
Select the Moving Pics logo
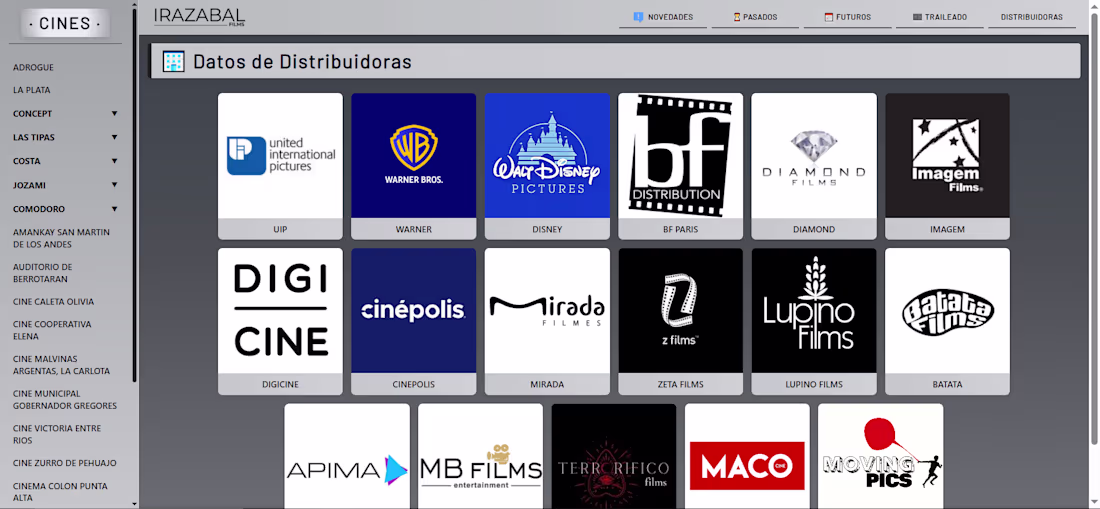tap(880, 456)
